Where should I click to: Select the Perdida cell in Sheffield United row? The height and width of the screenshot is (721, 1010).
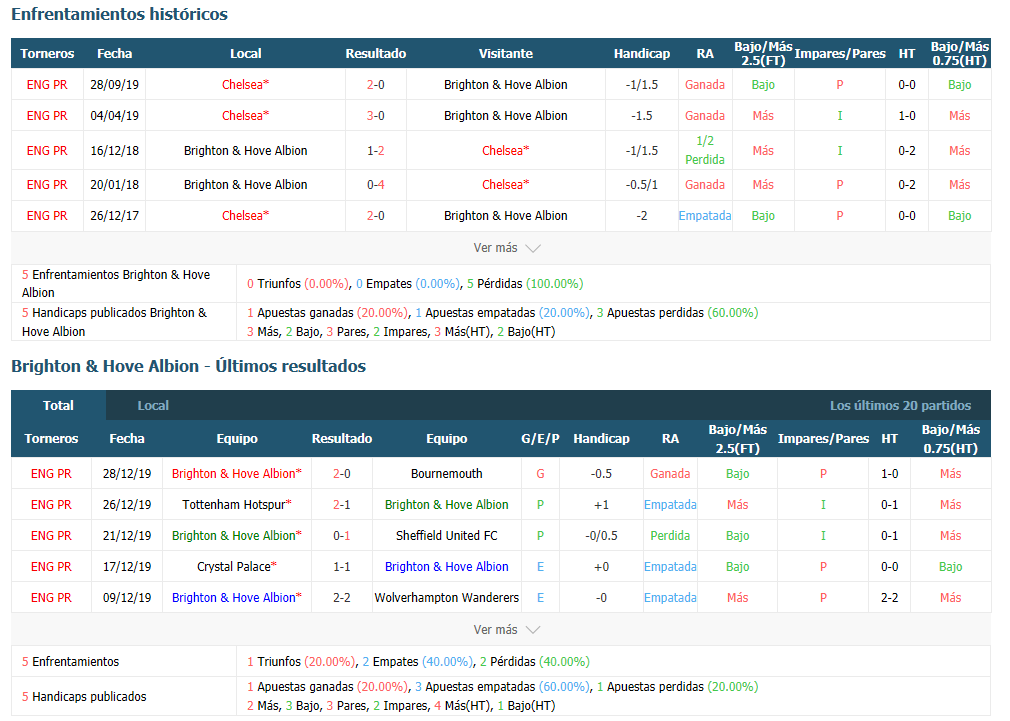pos(670,535)
